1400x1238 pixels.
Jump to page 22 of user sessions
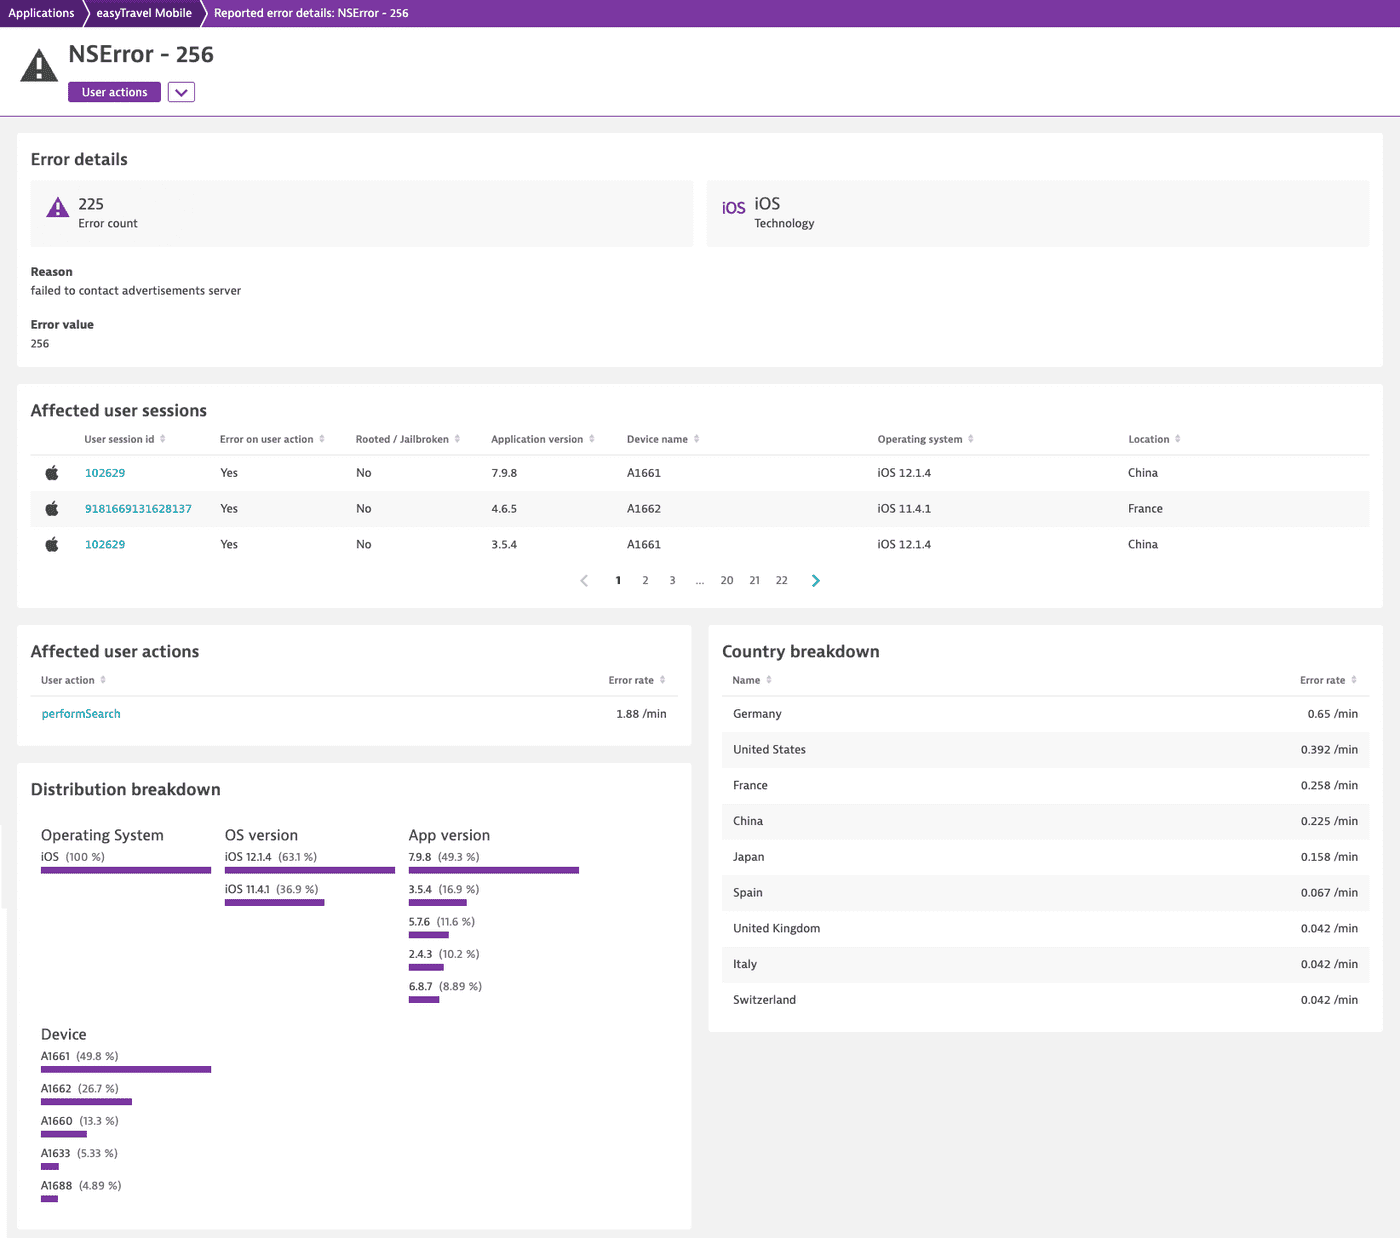[x=781, y=580]
